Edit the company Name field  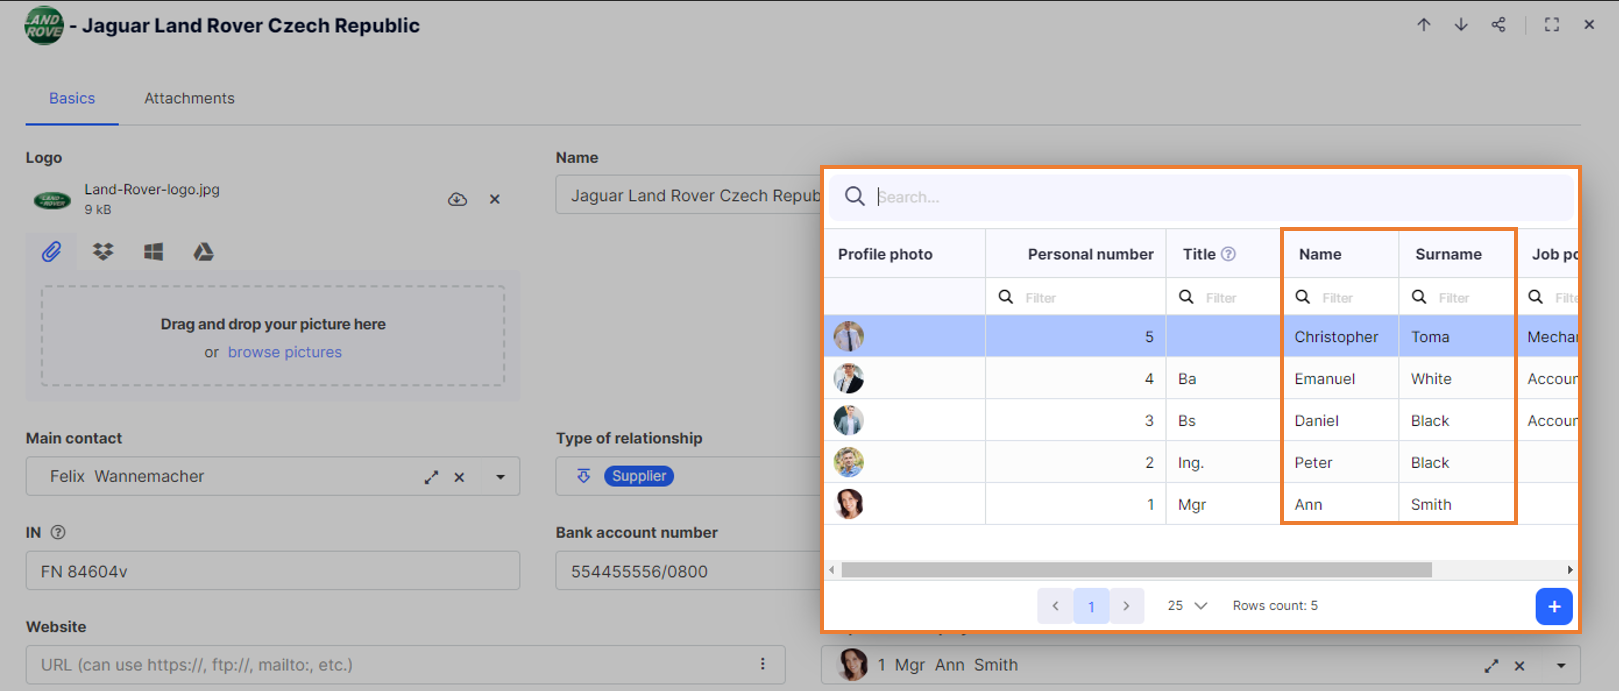pos(688,195)
